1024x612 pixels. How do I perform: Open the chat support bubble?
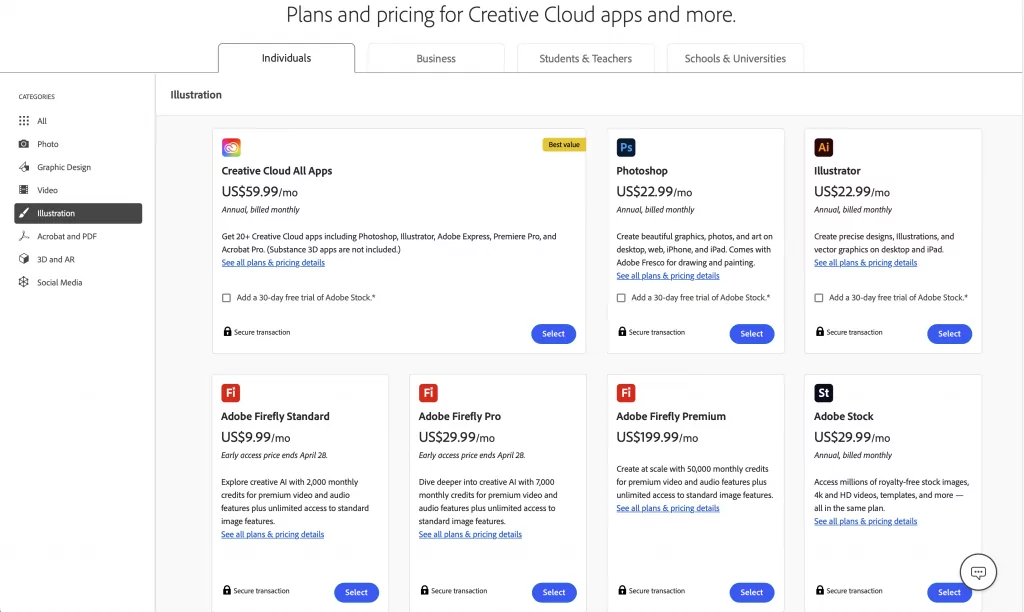(978, 571)
